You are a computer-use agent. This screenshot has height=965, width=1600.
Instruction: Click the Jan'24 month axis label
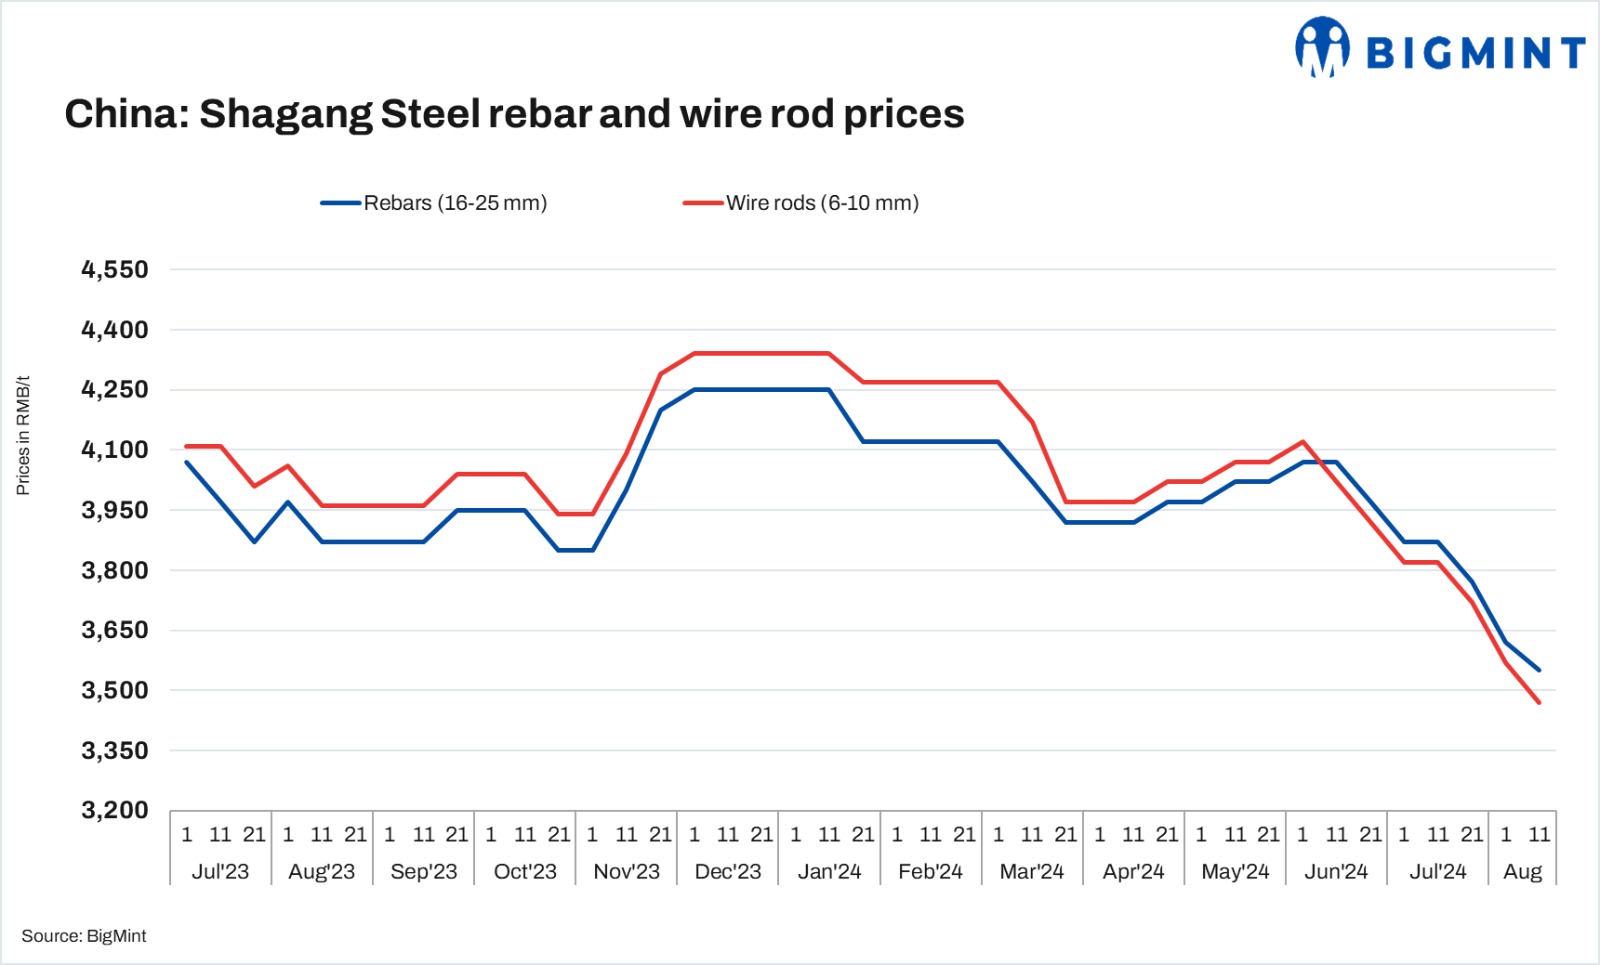pos(829,871)
